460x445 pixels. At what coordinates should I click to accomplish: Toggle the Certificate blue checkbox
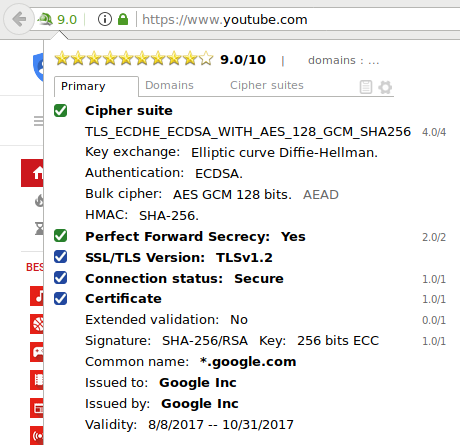[x=61, y=299]
